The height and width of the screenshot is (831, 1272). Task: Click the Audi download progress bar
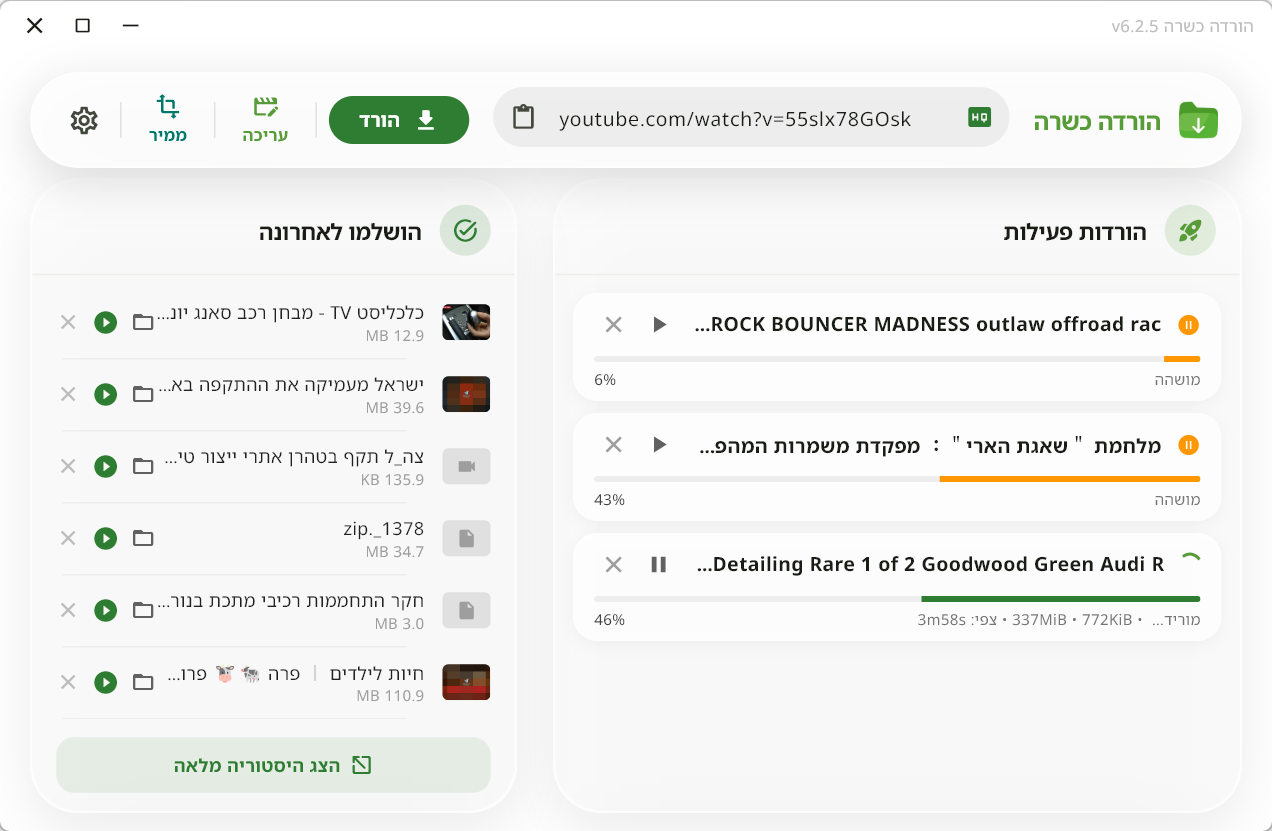tap(896, 599)
